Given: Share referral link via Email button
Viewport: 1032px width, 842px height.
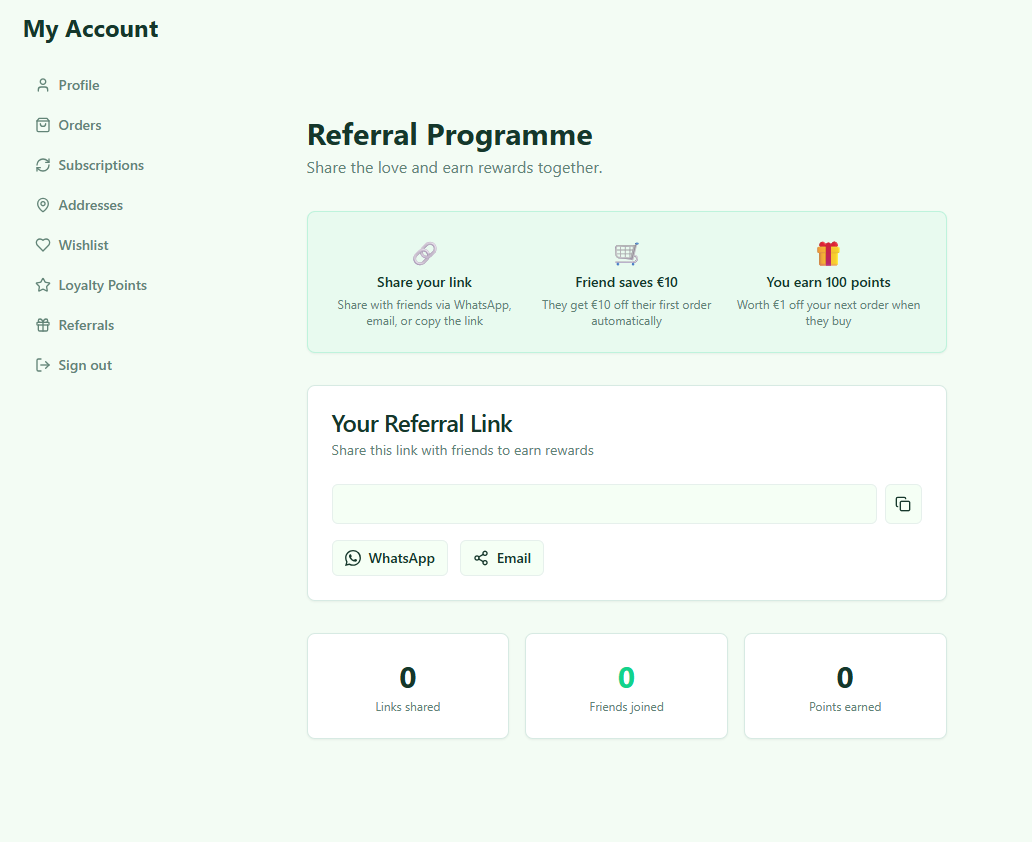Looking at the screenshot, I should tap(502, 558).
